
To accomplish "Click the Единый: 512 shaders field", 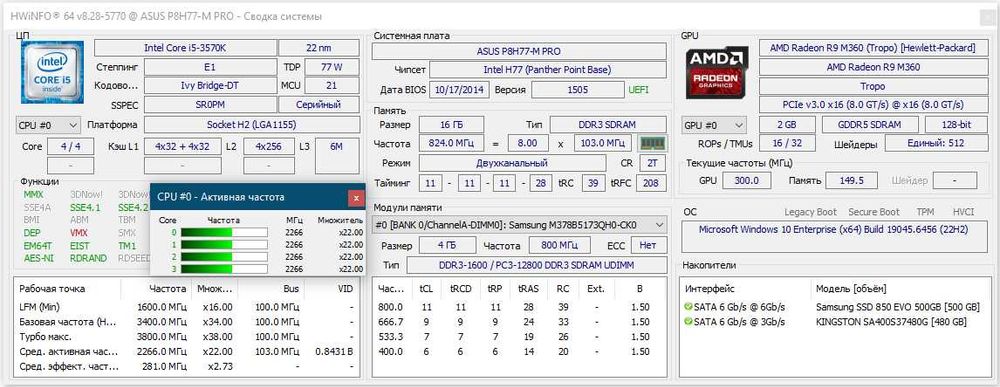I will [935, 144].
